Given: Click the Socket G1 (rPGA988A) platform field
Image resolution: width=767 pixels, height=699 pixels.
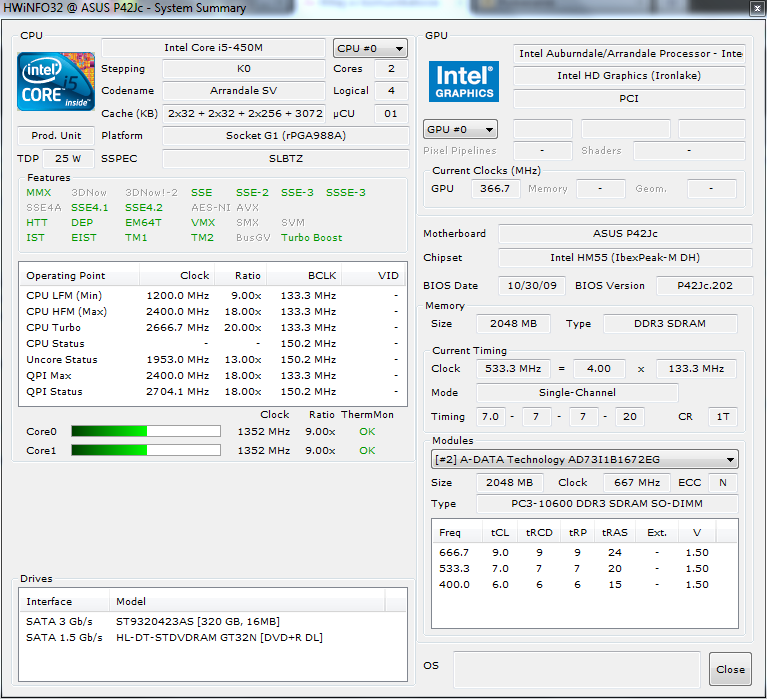Looking at the screenshot, I should click(x=286, y=135).
